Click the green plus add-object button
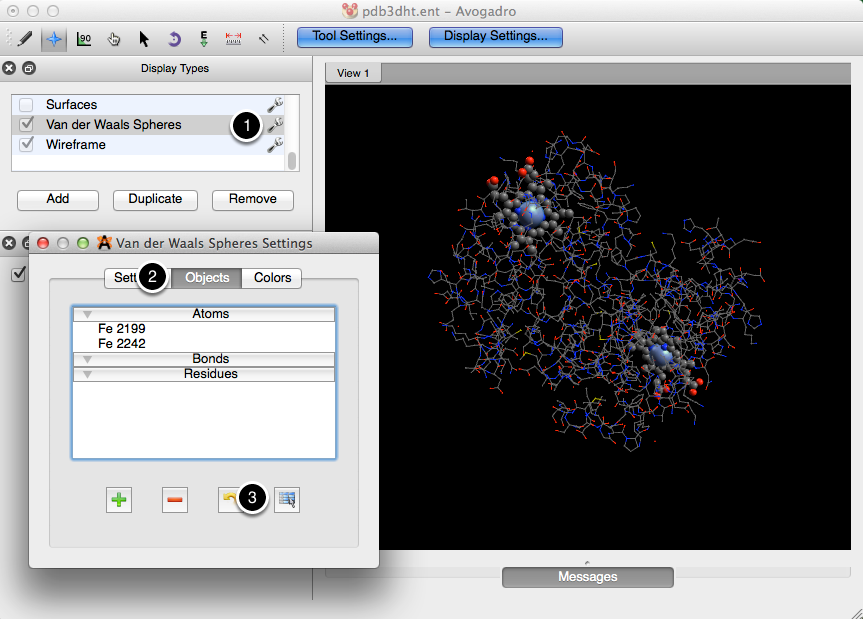The width and height of the screenshot is (863, 619). pos(119,500)
